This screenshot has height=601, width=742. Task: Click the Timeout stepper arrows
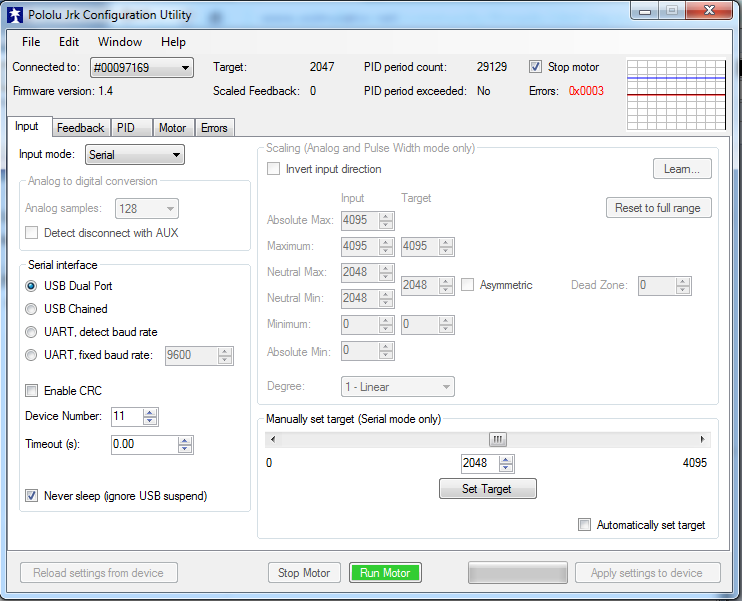tap(185, 445)
